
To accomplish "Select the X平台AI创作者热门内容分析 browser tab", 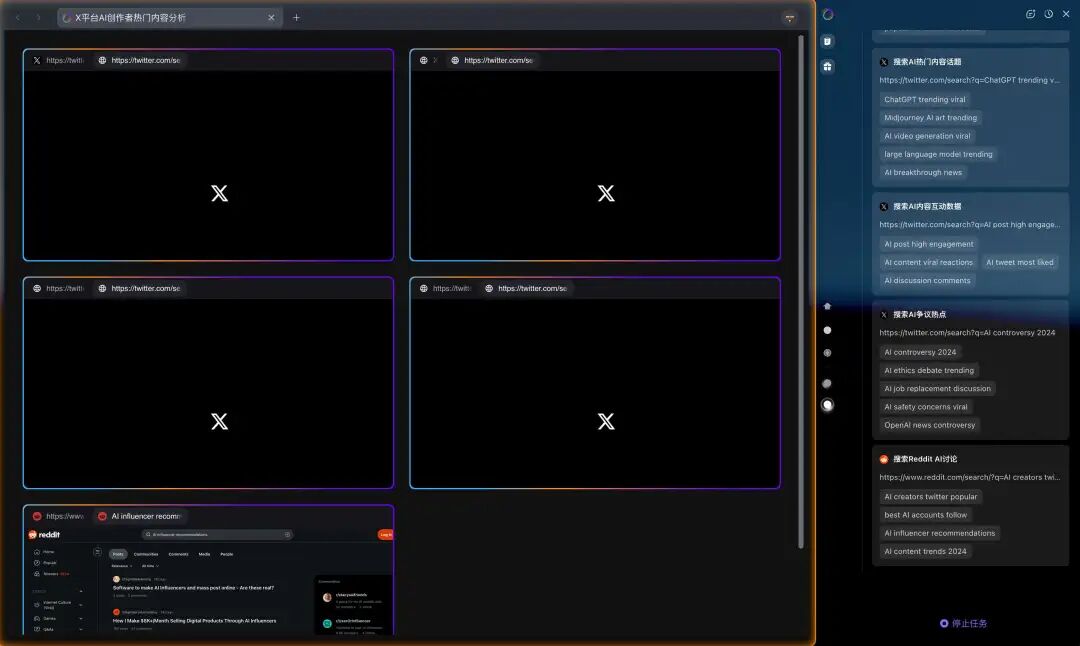I will tap(168, 18).
